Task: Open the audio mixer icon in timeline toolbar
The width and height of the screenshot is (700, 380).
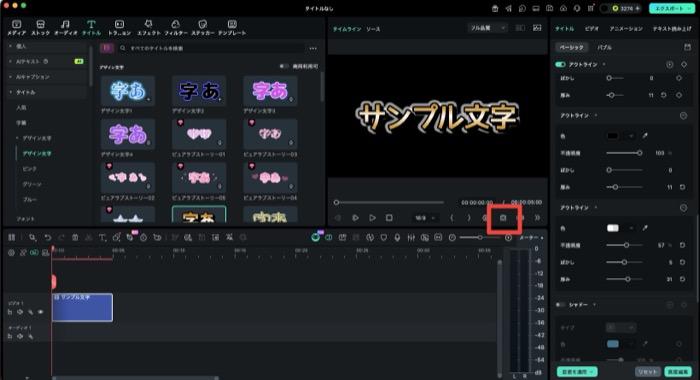Action: (411, 238)
